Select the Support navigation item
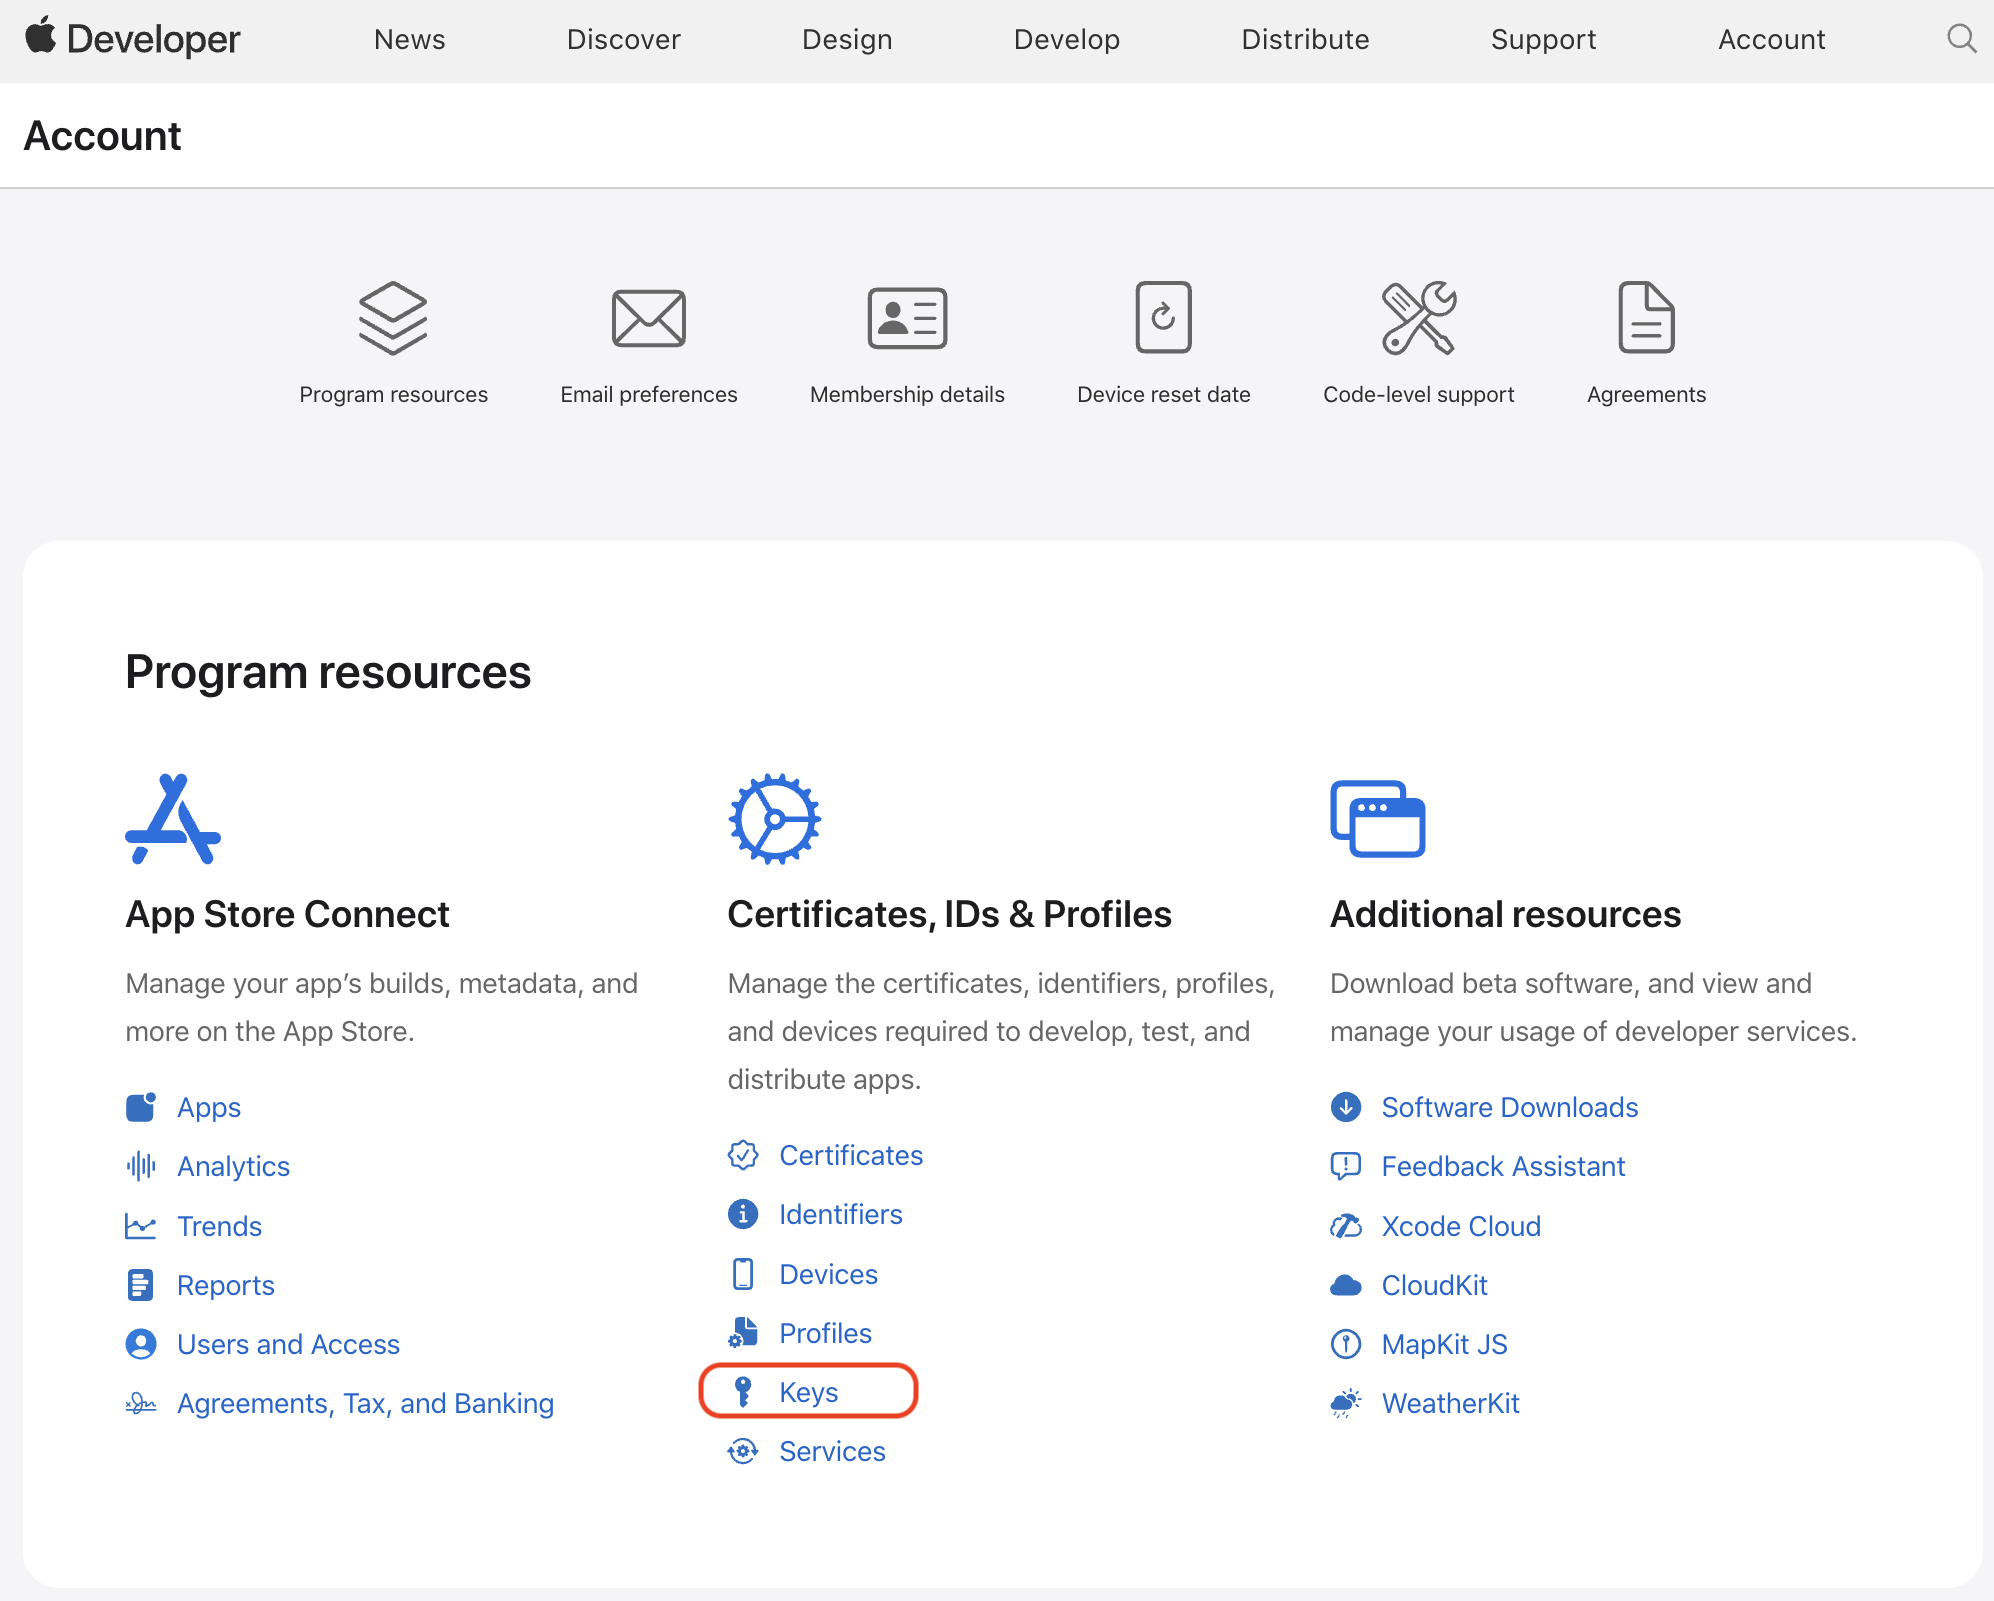1994x1601 pixels. [x=1543, y=39]
